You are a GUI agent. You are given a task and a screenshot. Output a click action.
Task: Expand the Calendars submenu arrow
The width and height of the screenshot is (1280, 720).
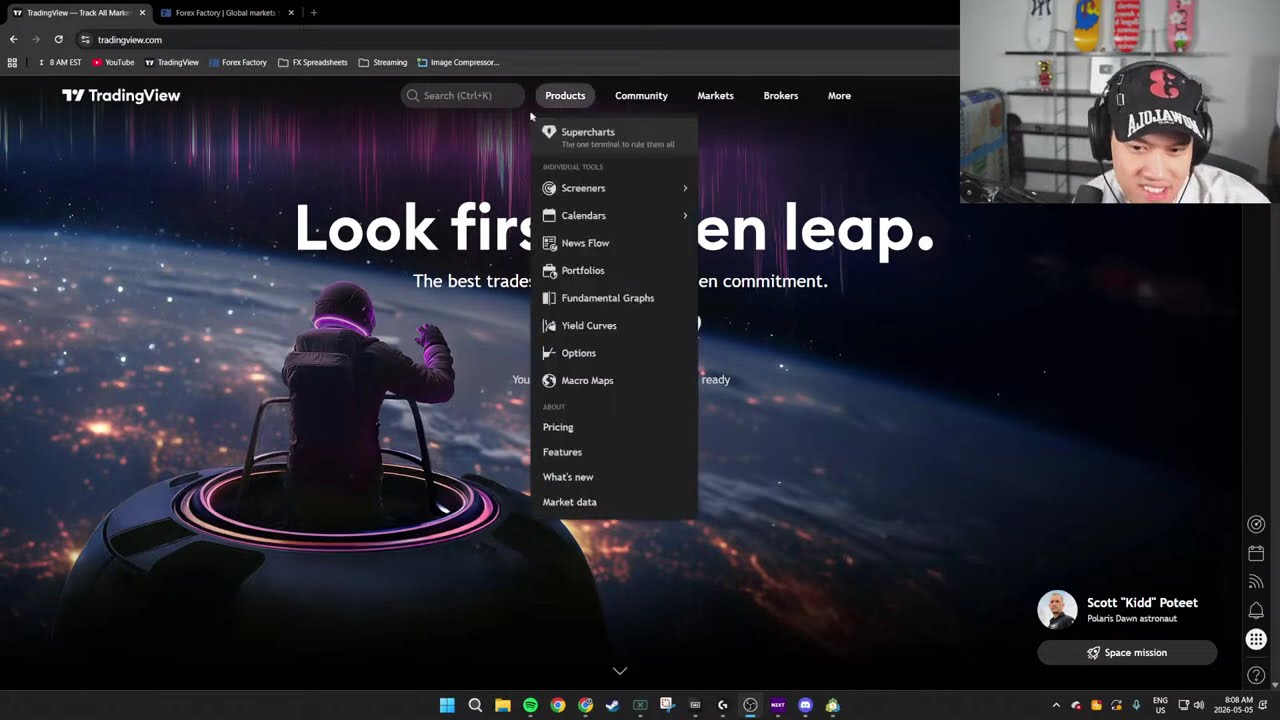(x=685, y=216)
